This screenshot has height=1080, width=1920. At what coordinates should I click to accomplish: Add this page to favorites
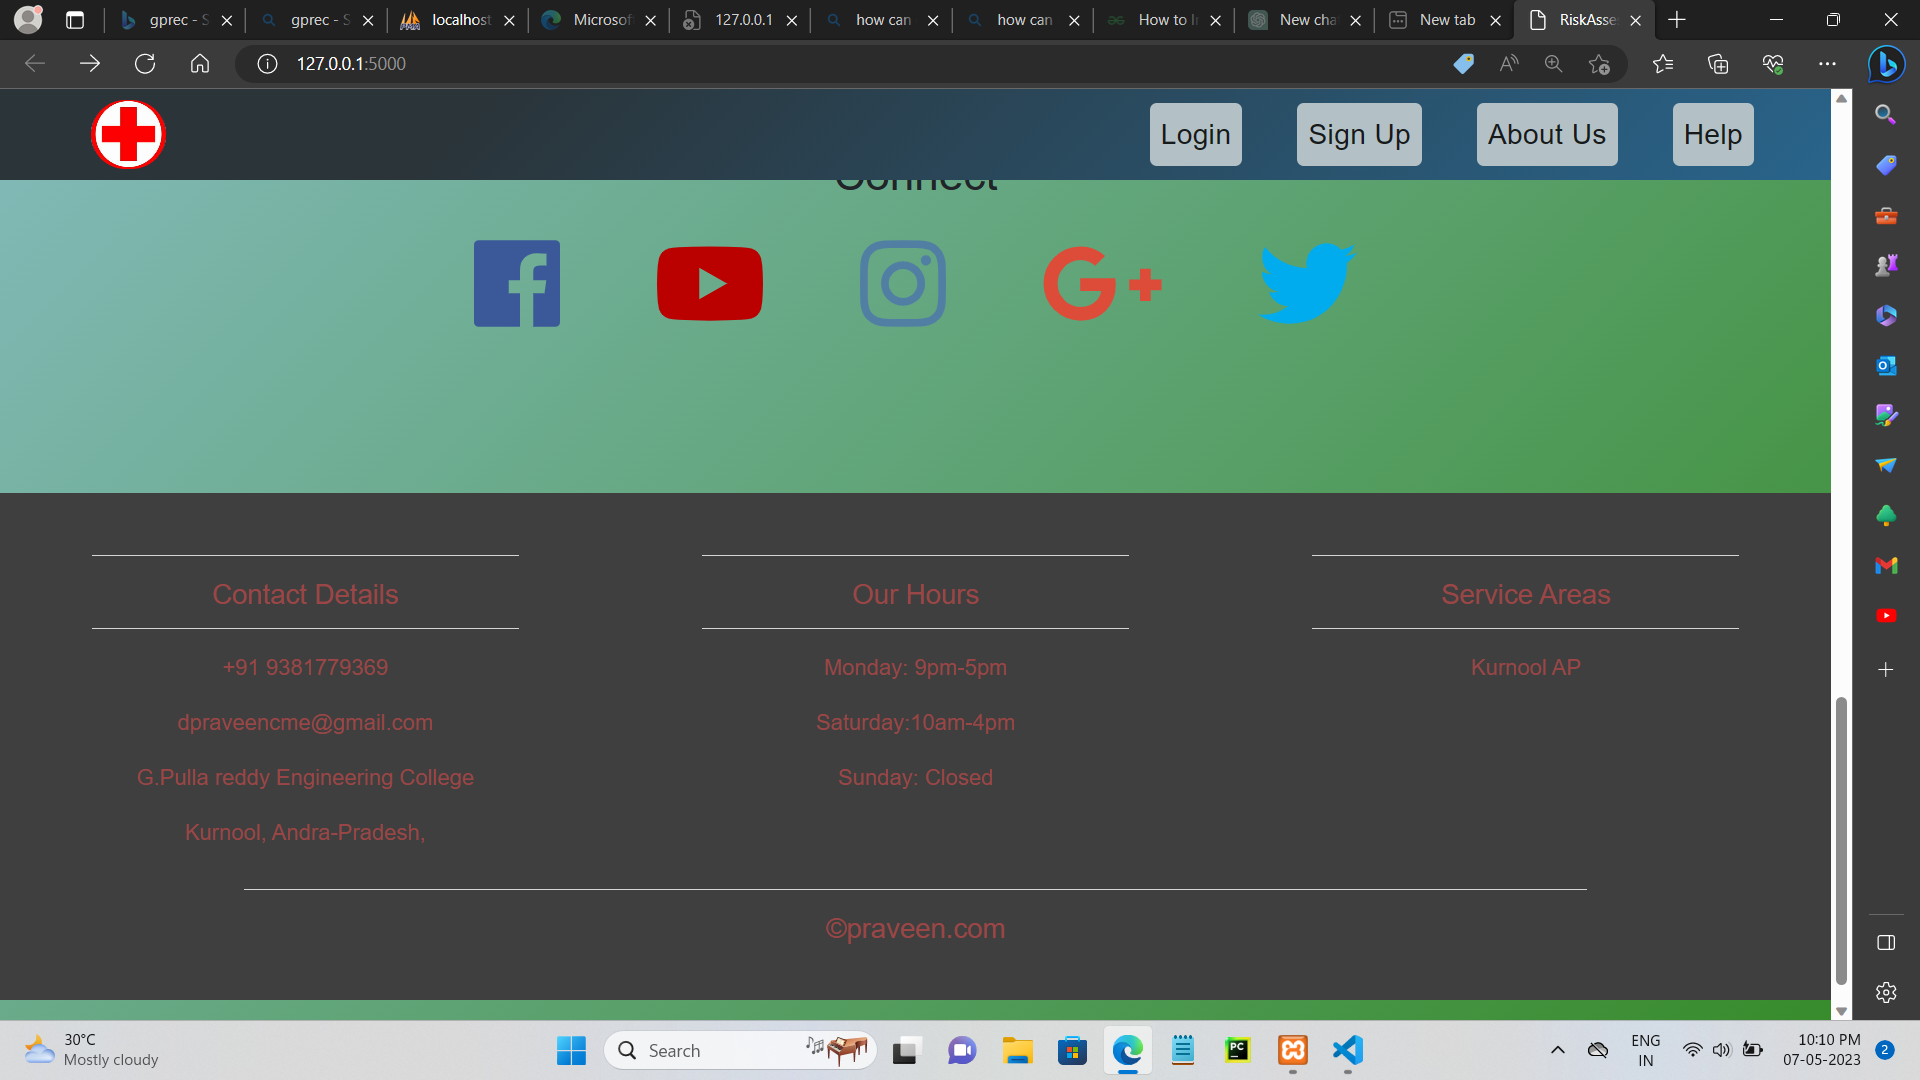point(1598,64)
